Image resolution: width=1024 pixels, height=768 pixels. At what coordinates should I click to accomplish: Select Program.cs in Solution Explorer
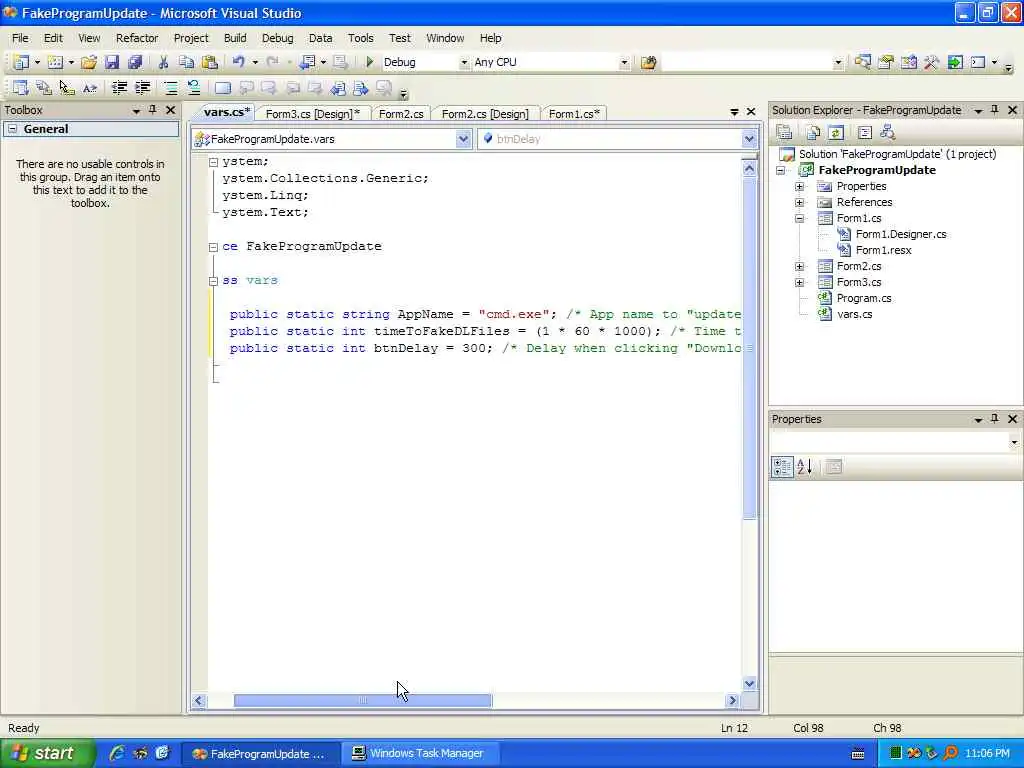pyautogui.click(x=863, y=298)
